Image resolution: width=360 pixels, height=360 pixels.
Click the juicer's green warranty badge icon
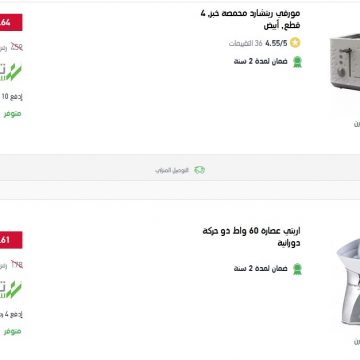(x=297, y=269)
